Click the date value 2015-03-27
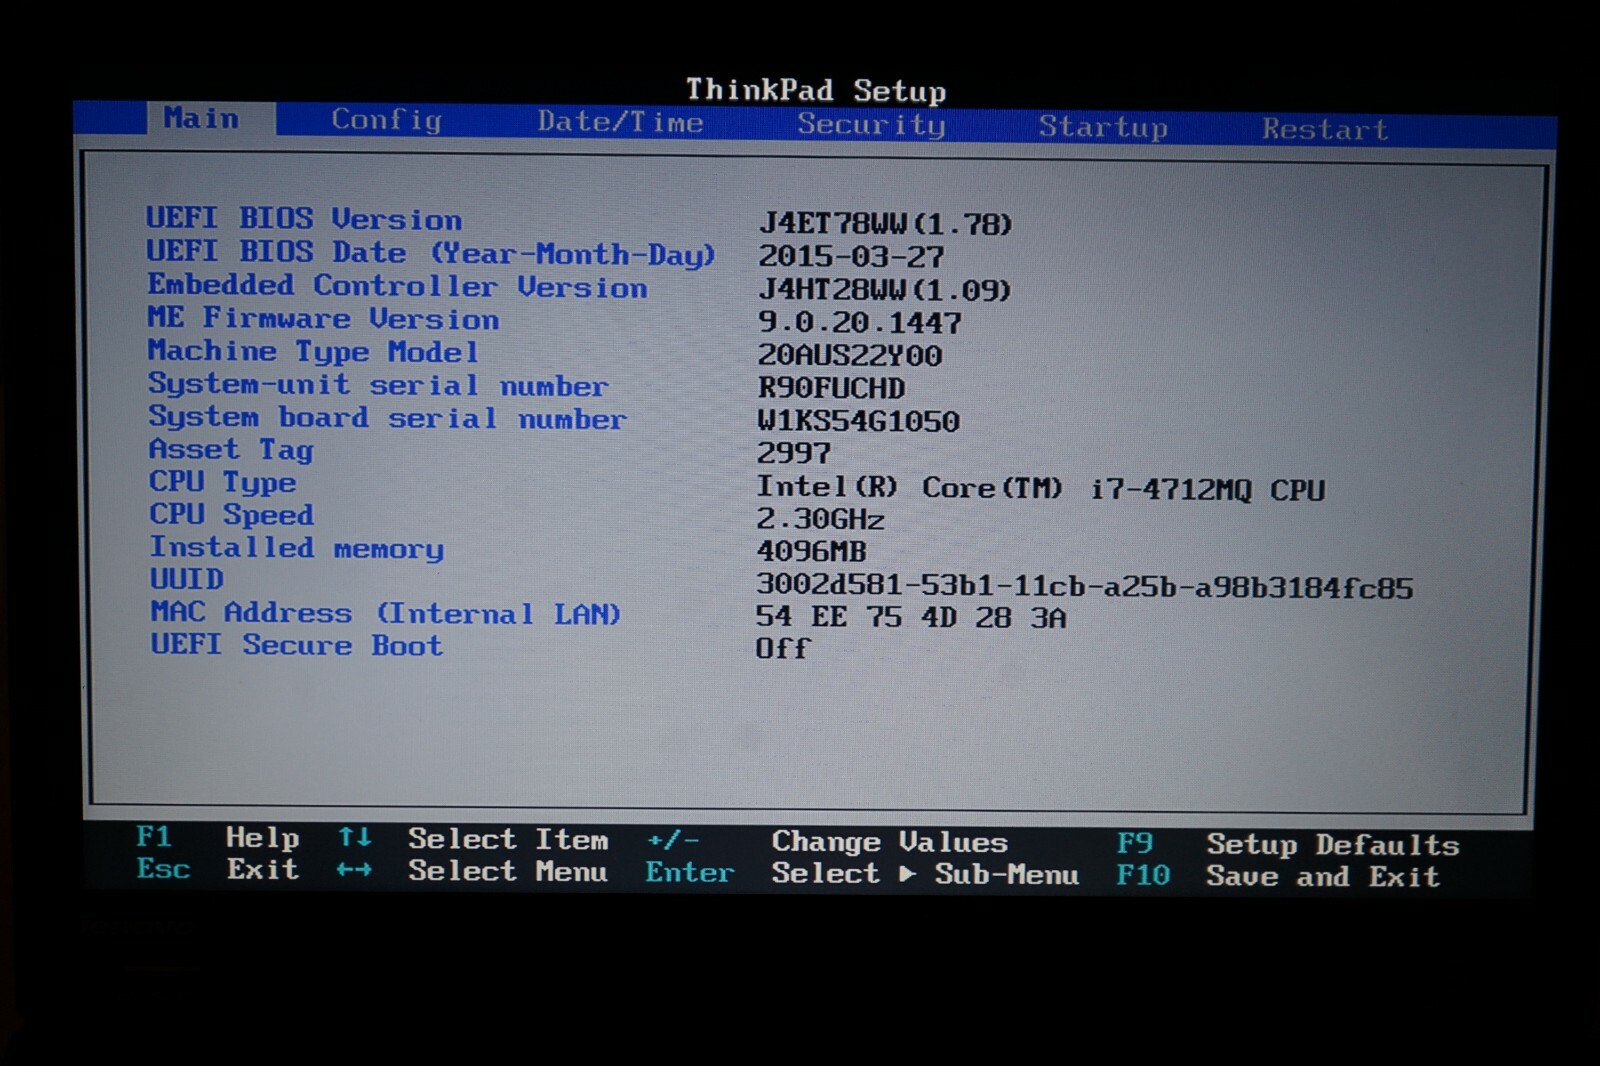The height and width of the screenshot is (1066, 1600). point(851,257)
